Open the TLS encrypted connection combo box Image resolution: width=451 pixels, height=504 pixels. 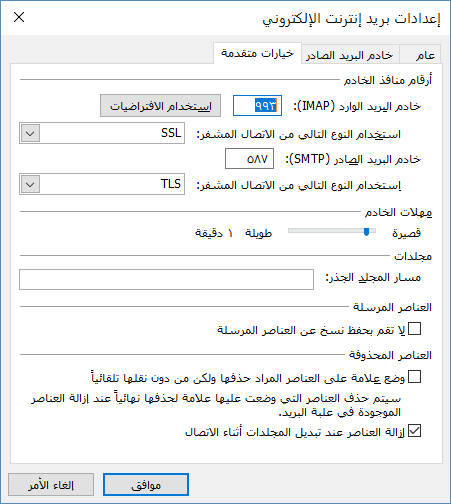(102, 184)
